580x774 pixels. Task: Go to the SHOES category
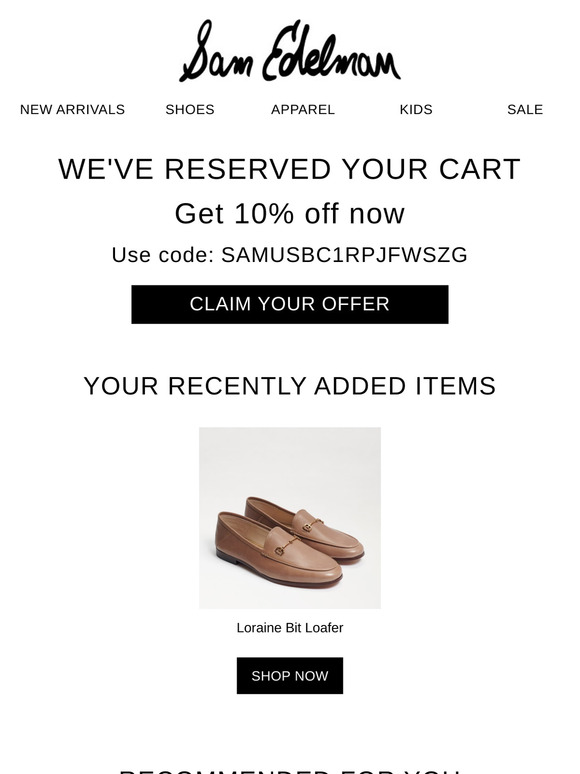pos(190,110)
